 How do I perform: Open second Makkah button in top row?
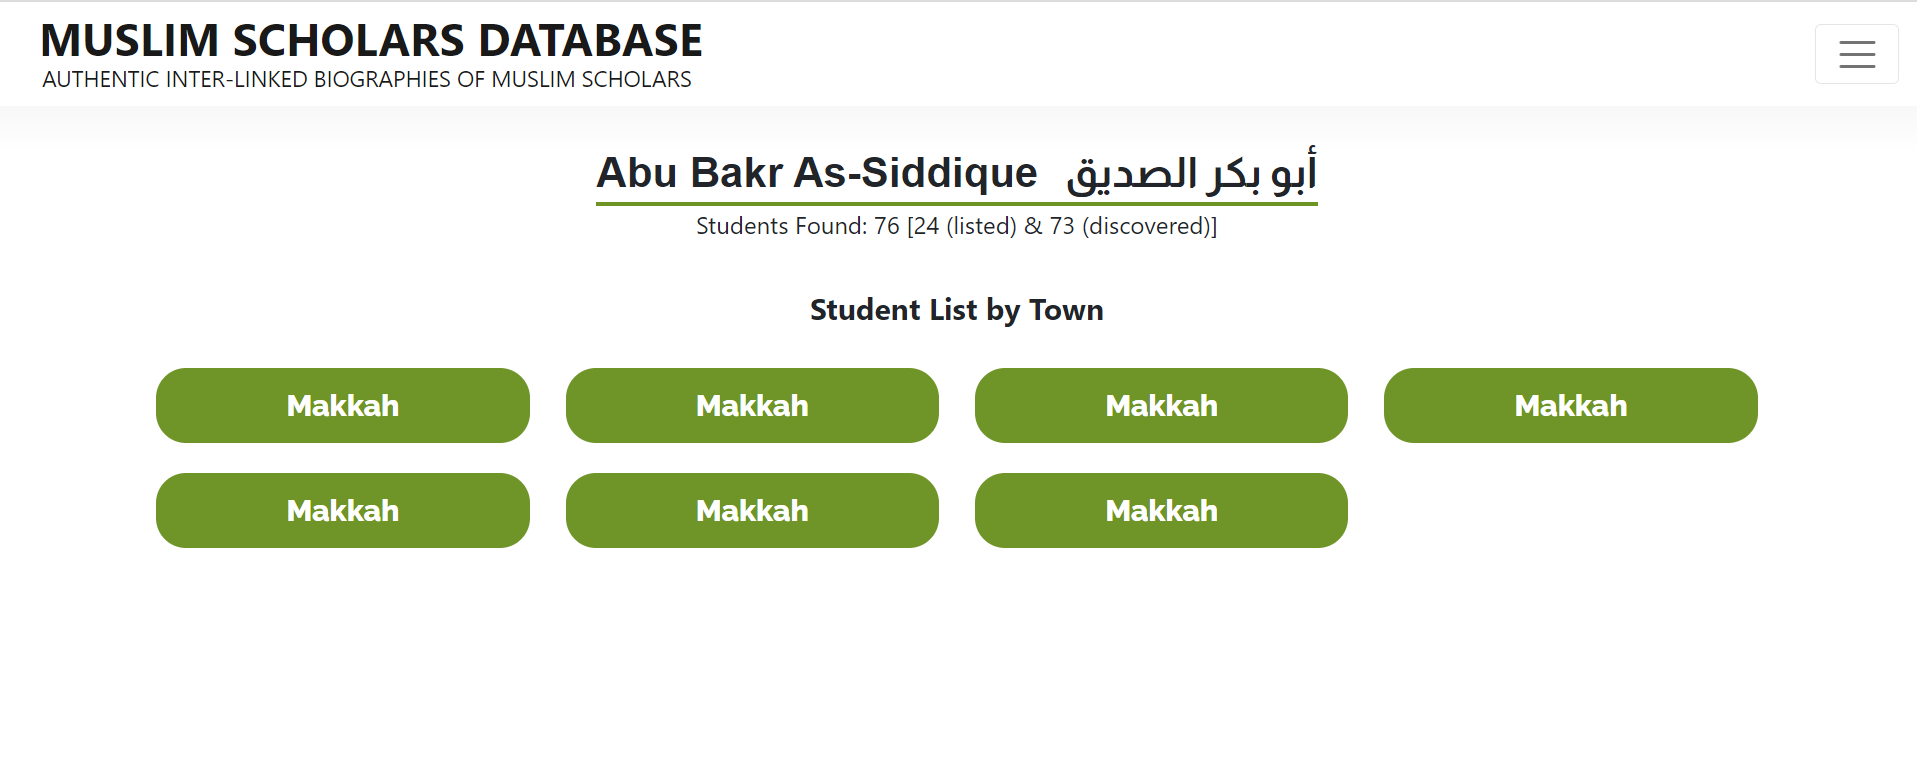752,405
